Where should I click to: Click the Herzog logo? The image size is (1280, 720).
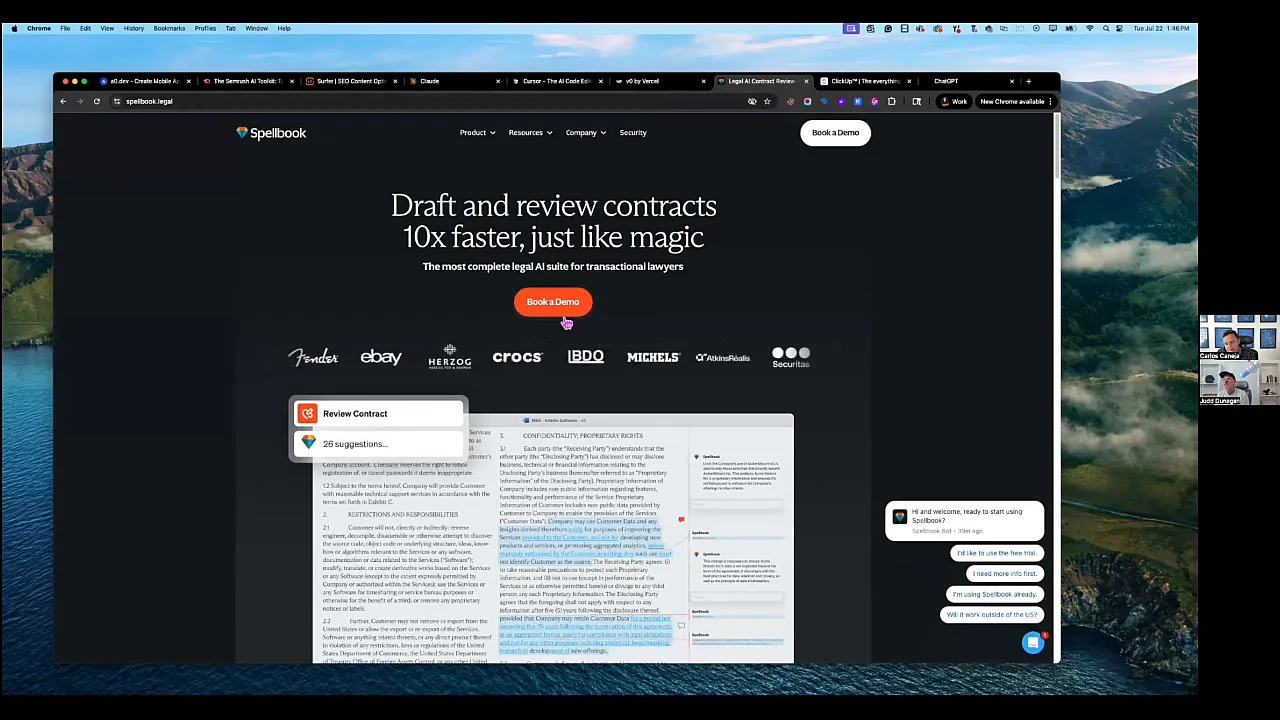(x=449, y=357)
